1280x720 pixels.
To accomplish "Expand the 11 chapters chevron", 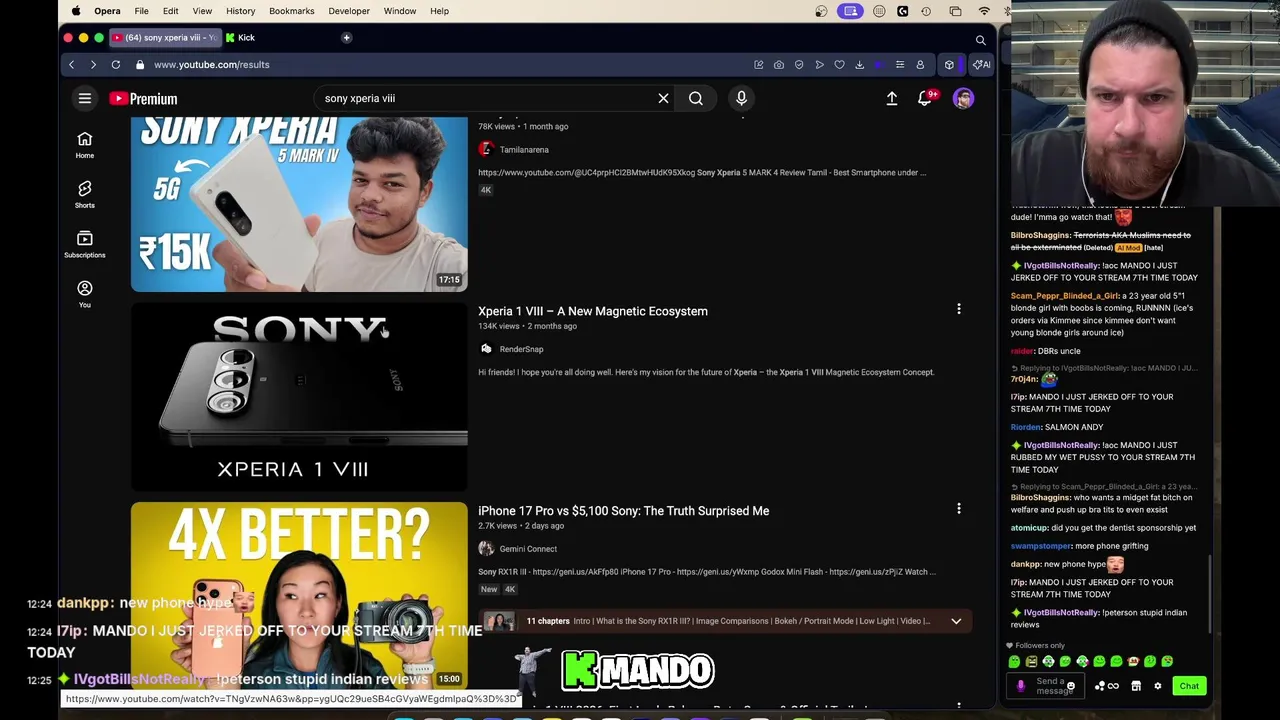I will [956, 621].
